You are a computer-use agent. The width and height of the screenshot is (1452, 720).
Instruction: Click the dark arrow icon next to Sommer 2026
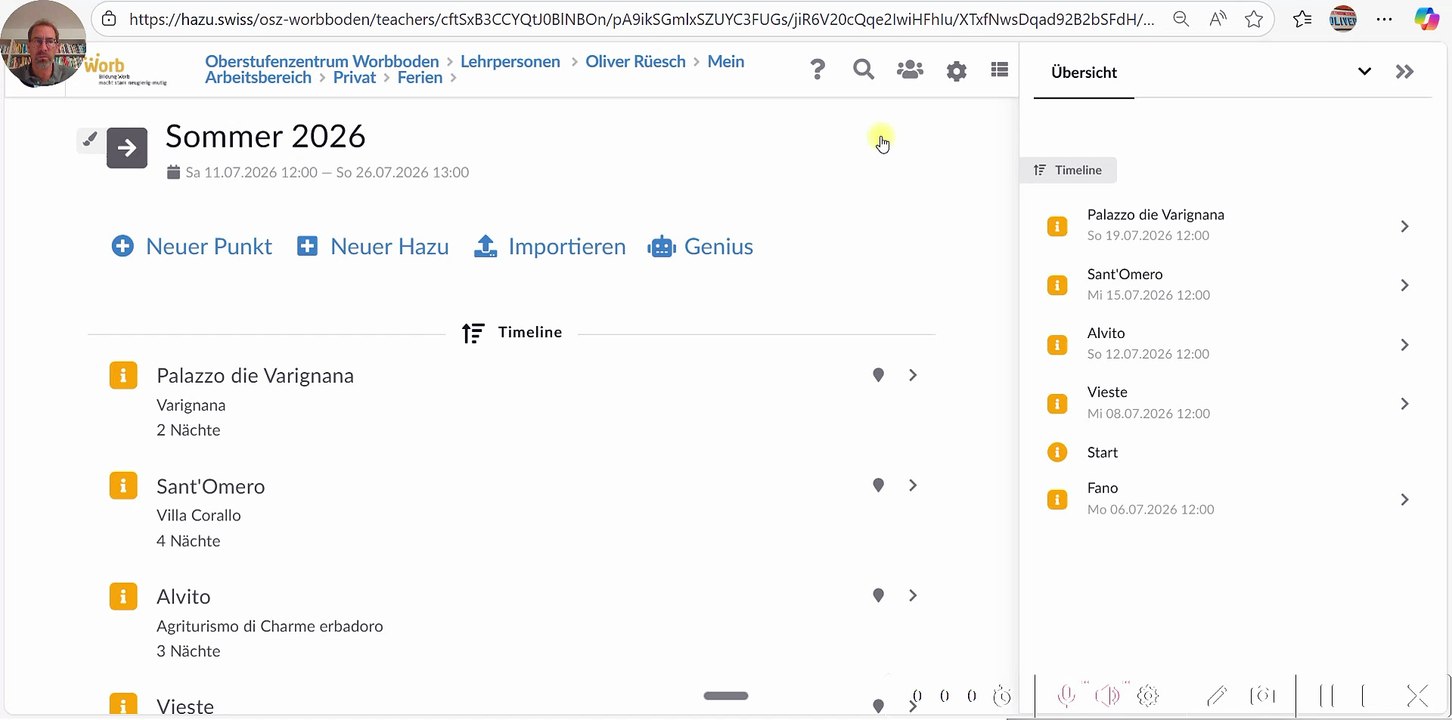coord(127,148)
